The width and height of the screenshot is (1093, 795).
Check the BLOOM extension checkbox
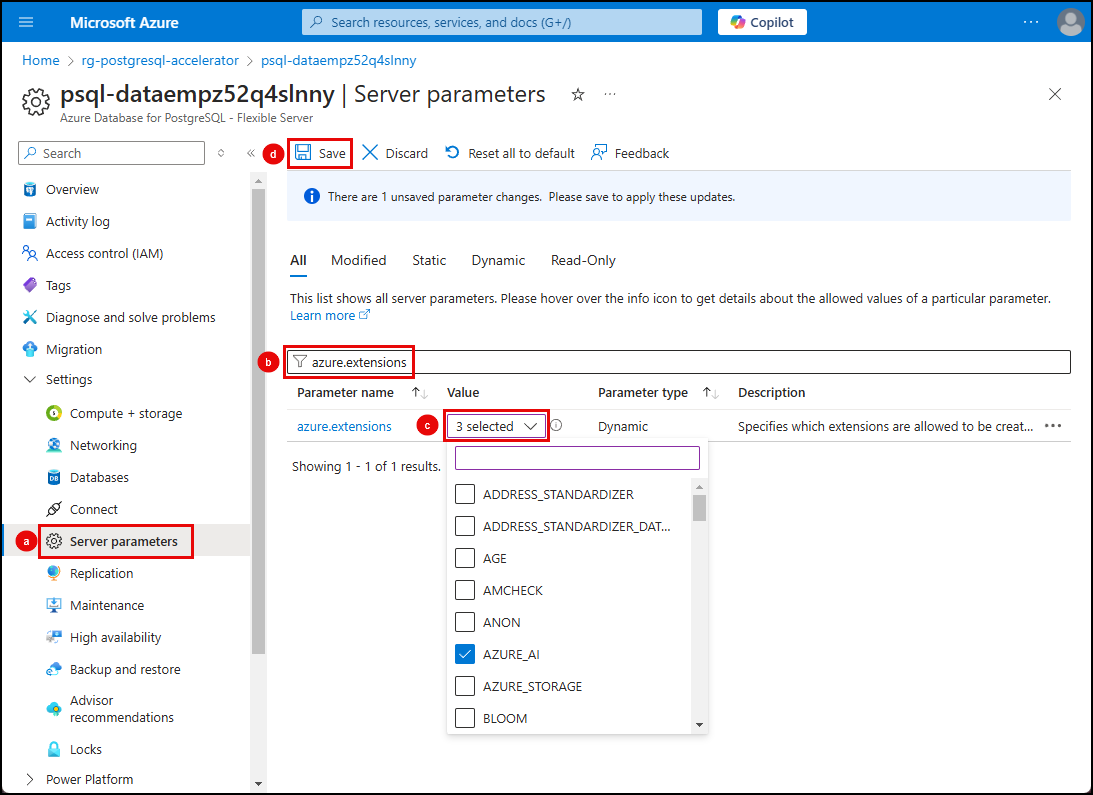(x=465, y=718)
